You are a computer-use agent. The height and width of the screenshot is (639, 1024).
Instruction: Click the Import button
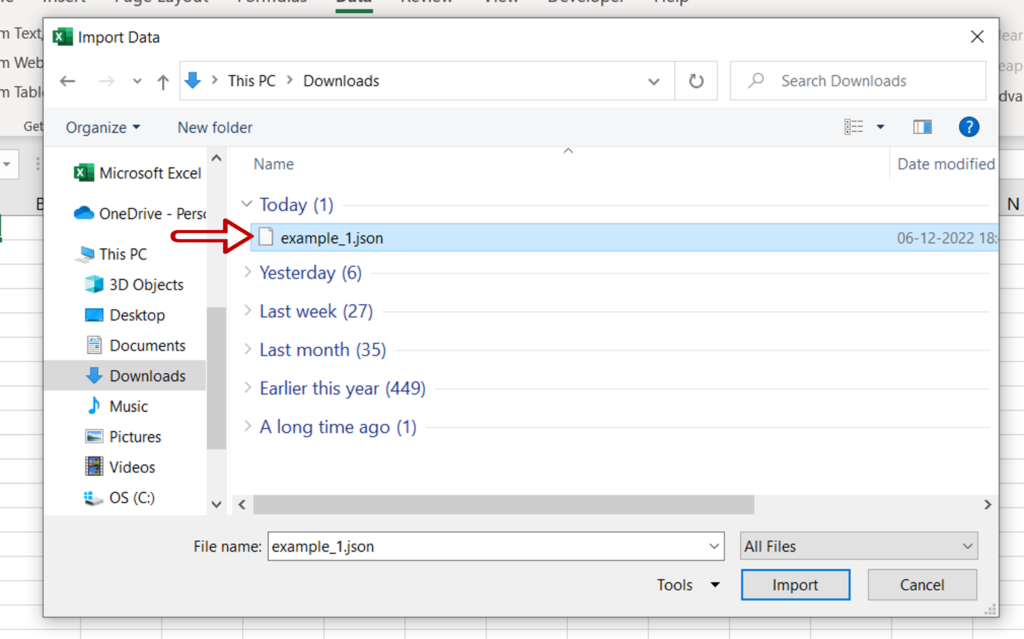795,584
